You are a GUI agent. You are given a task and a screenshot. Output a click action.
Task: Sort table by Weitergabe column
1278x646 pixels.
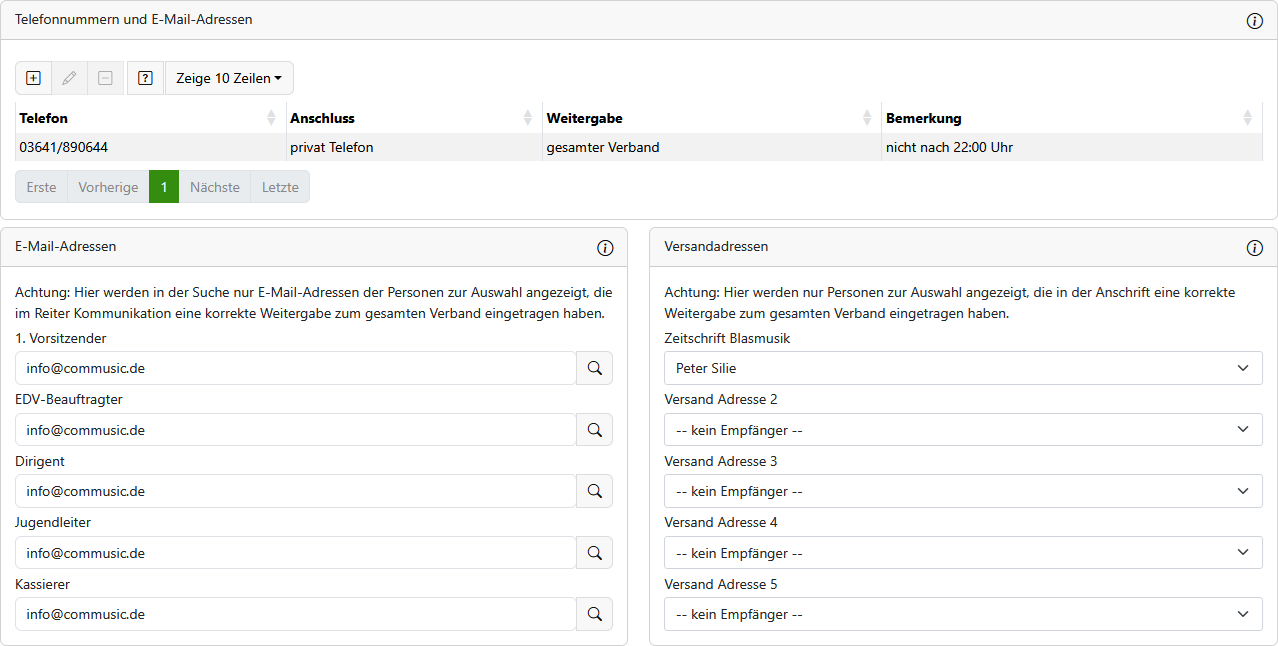711,118
